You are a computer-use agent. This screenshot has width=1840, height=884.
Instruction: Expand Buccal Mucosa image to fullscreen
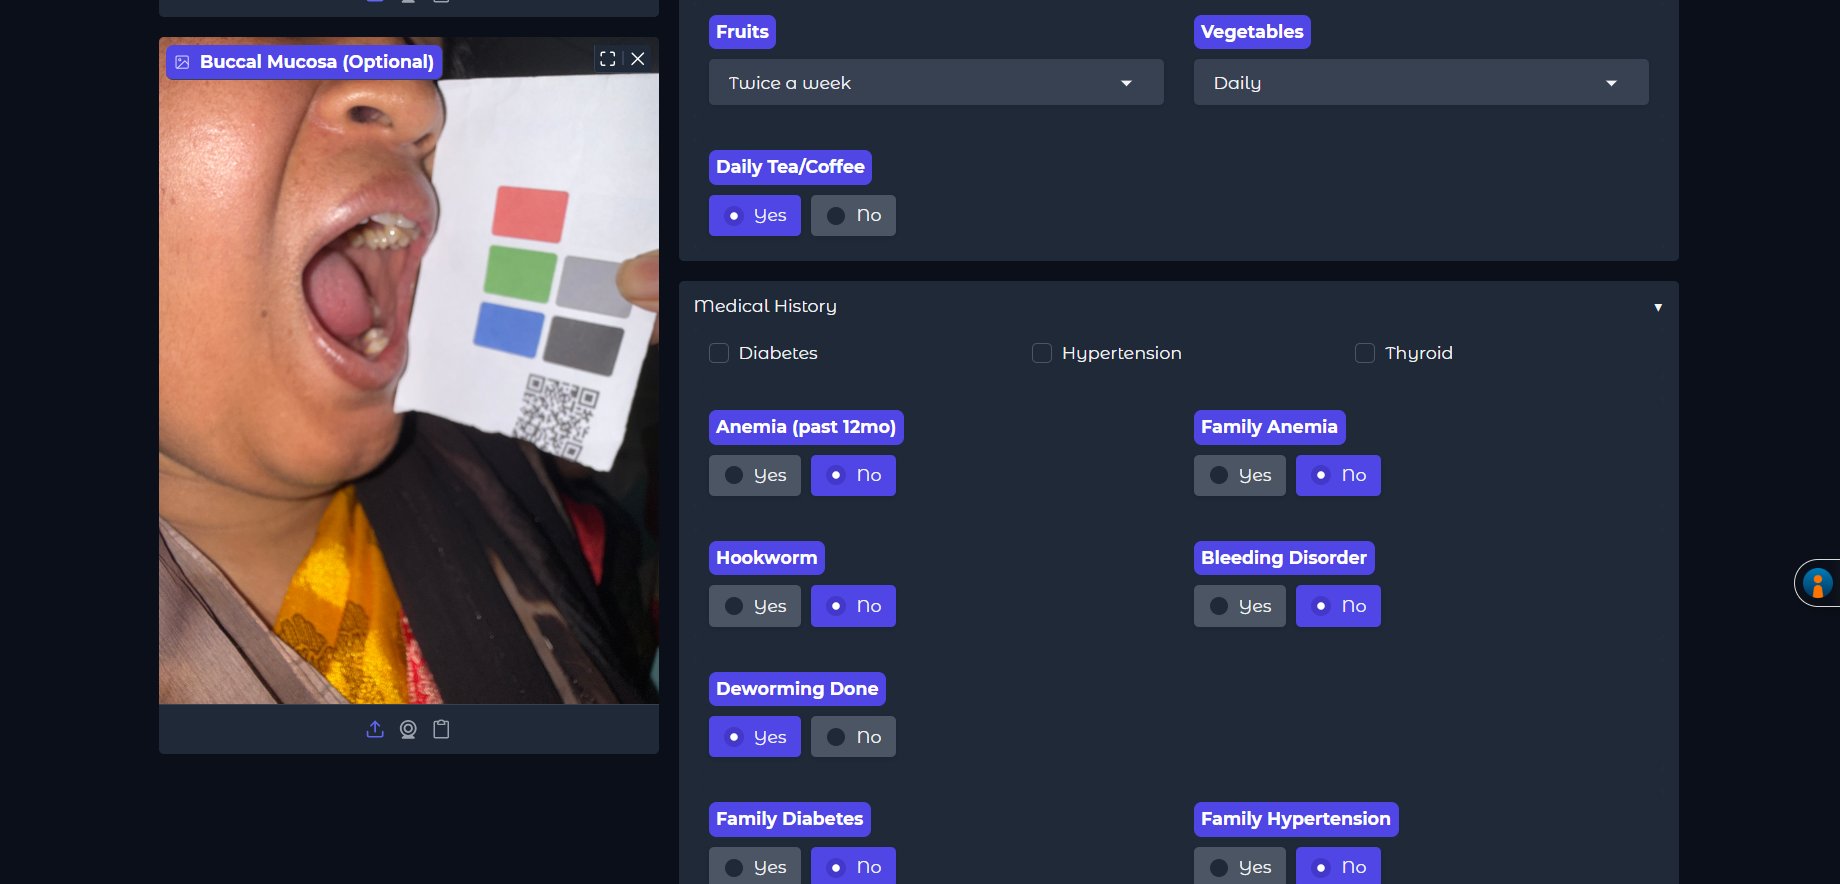[607, 59]
